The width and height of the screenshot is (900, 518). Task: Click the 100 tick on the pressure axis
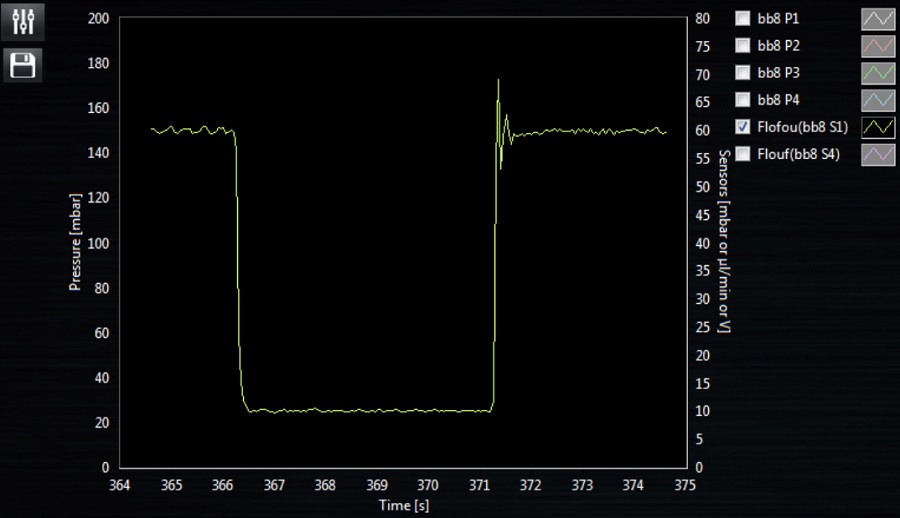[99, 243]
